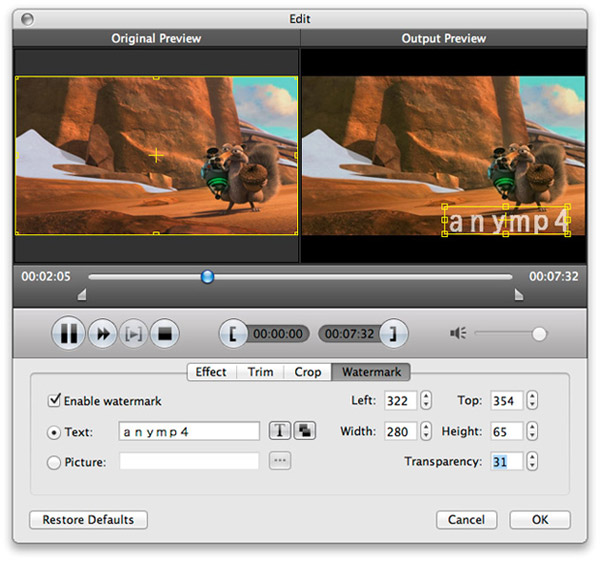Adjust the Left position stepper

click(426, 401)
